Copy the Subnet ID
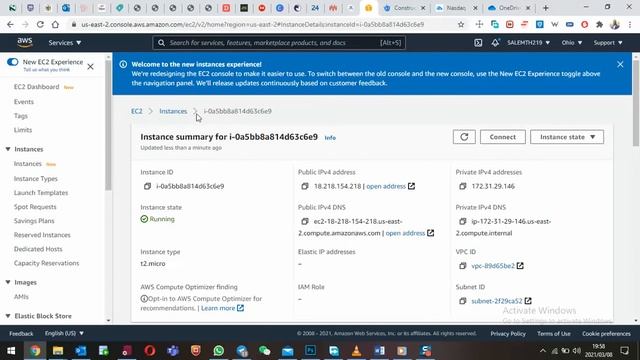The width and height of the screenshot is (640, 360). click(462, 301)
